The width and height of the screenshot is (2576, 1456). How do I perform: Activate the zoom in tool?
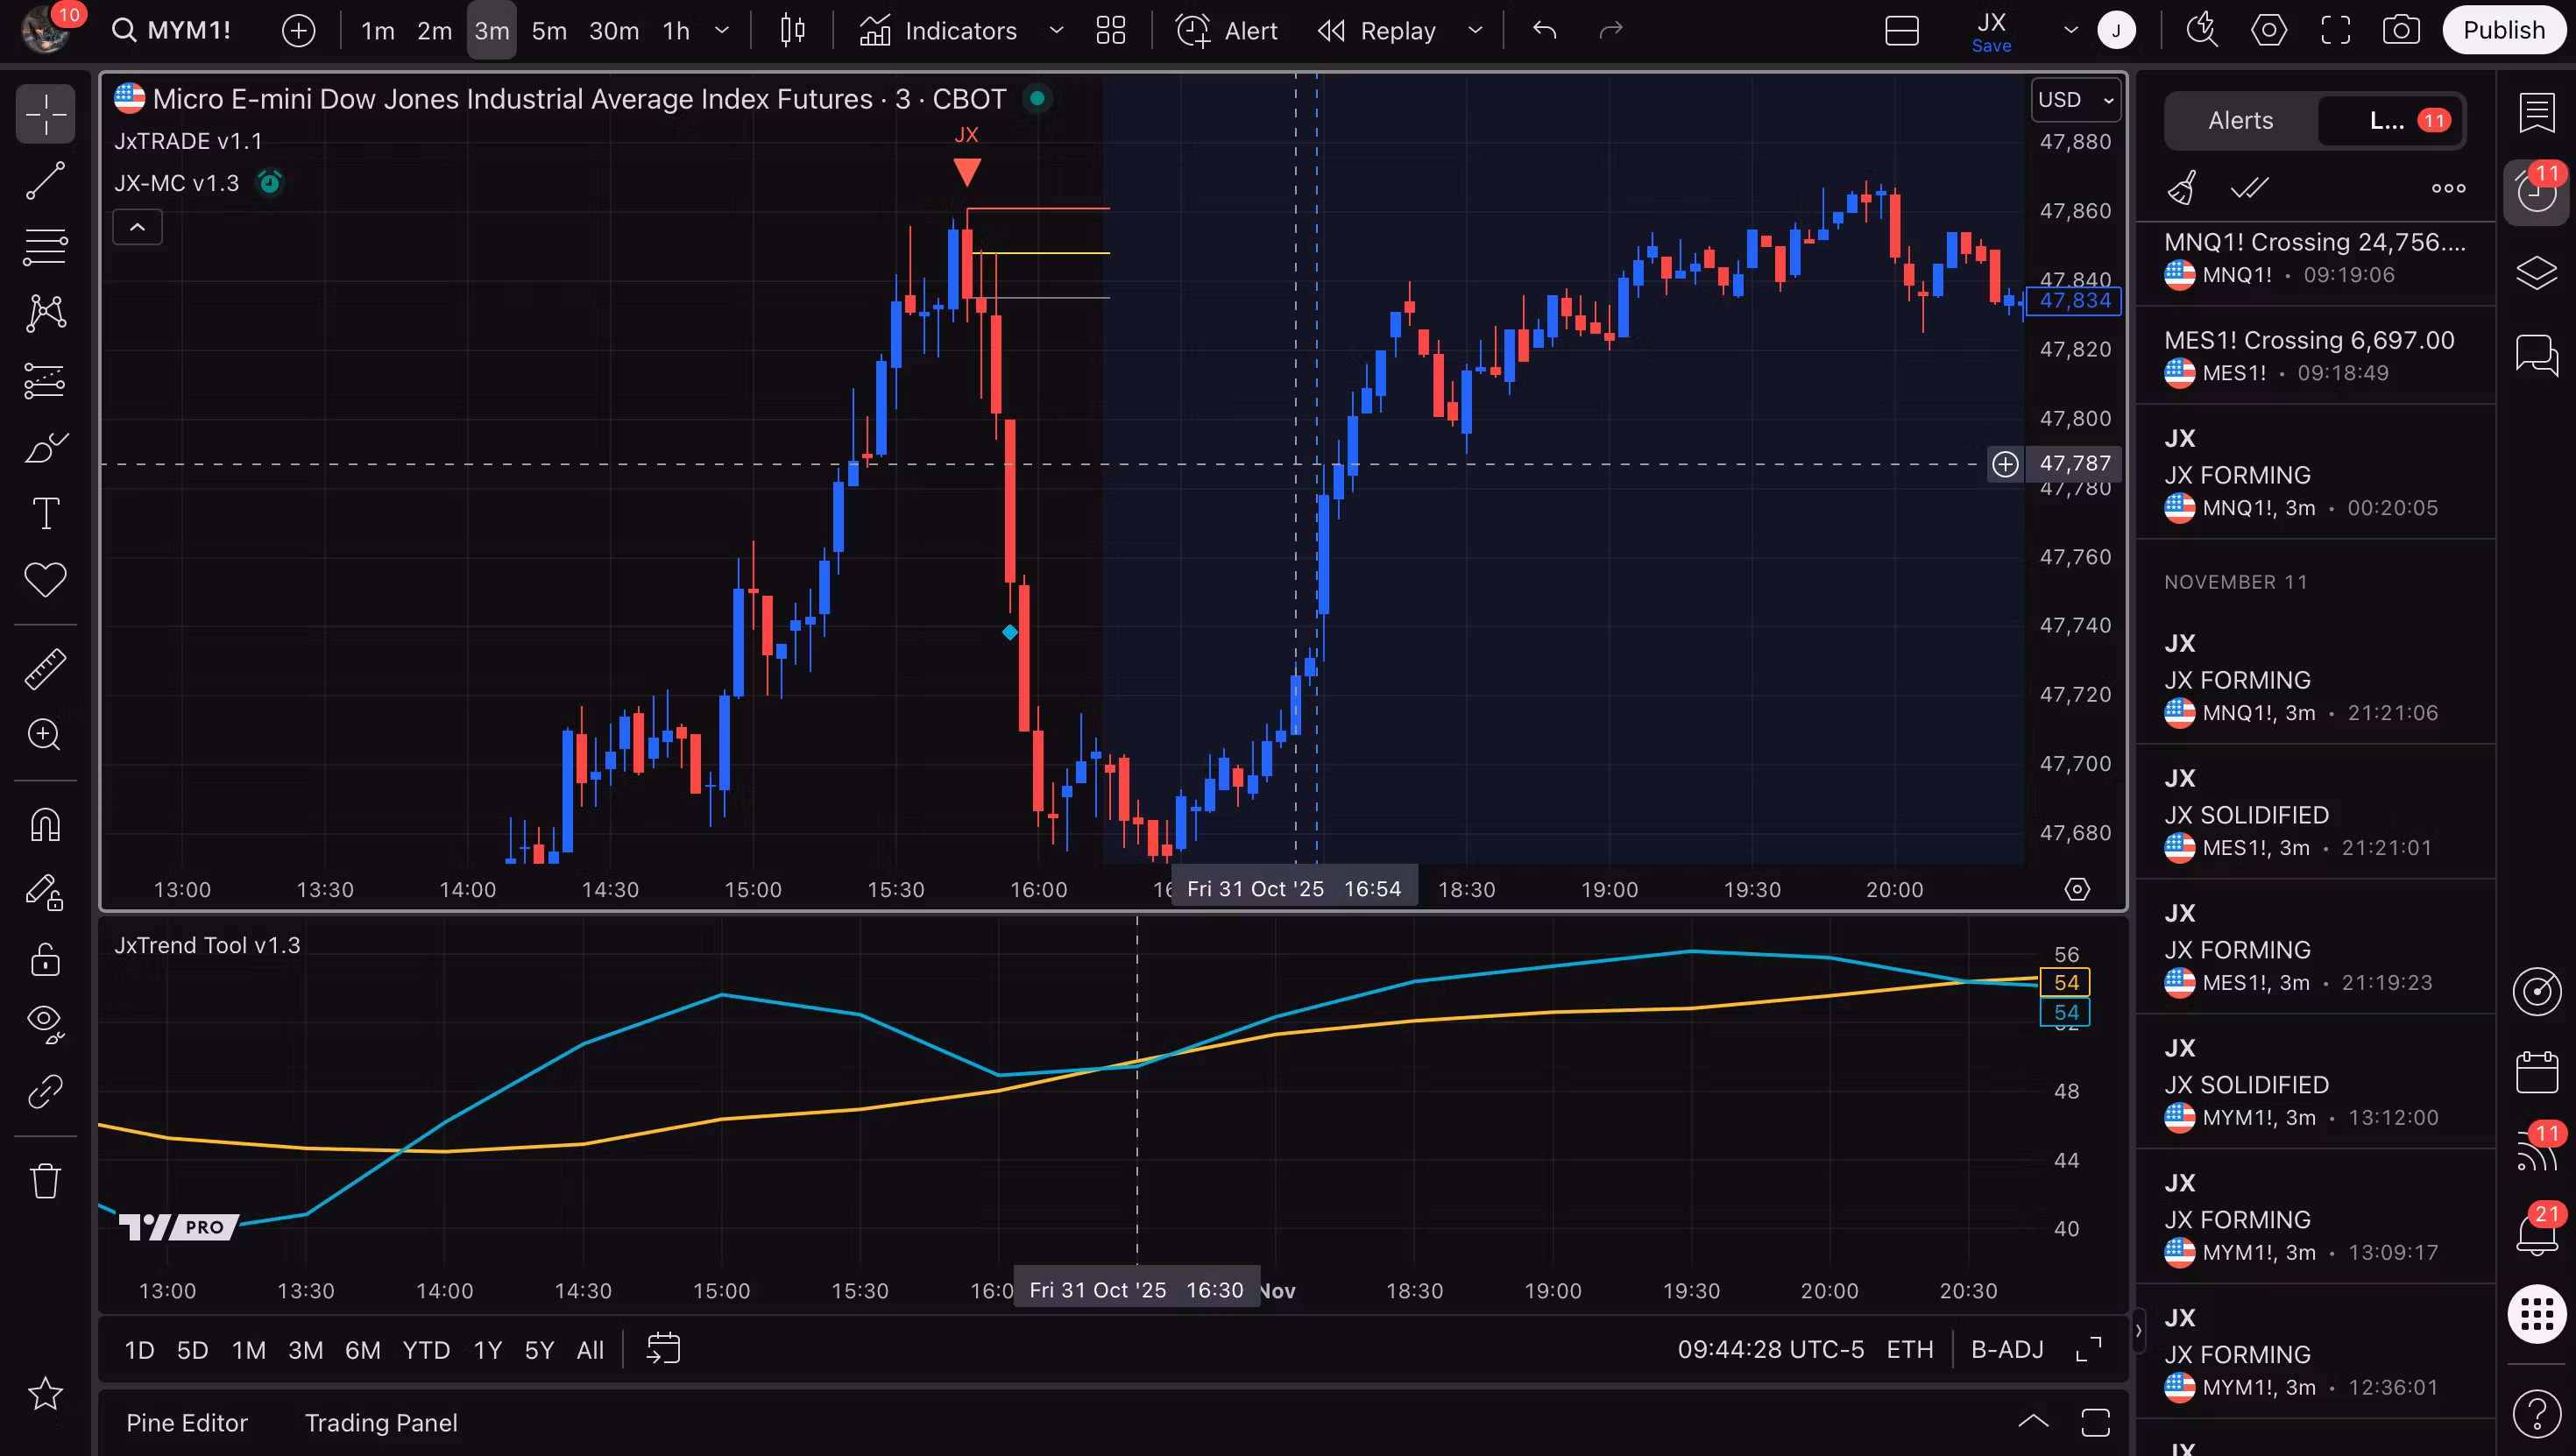pyautogui.click(x=45, y=735)
